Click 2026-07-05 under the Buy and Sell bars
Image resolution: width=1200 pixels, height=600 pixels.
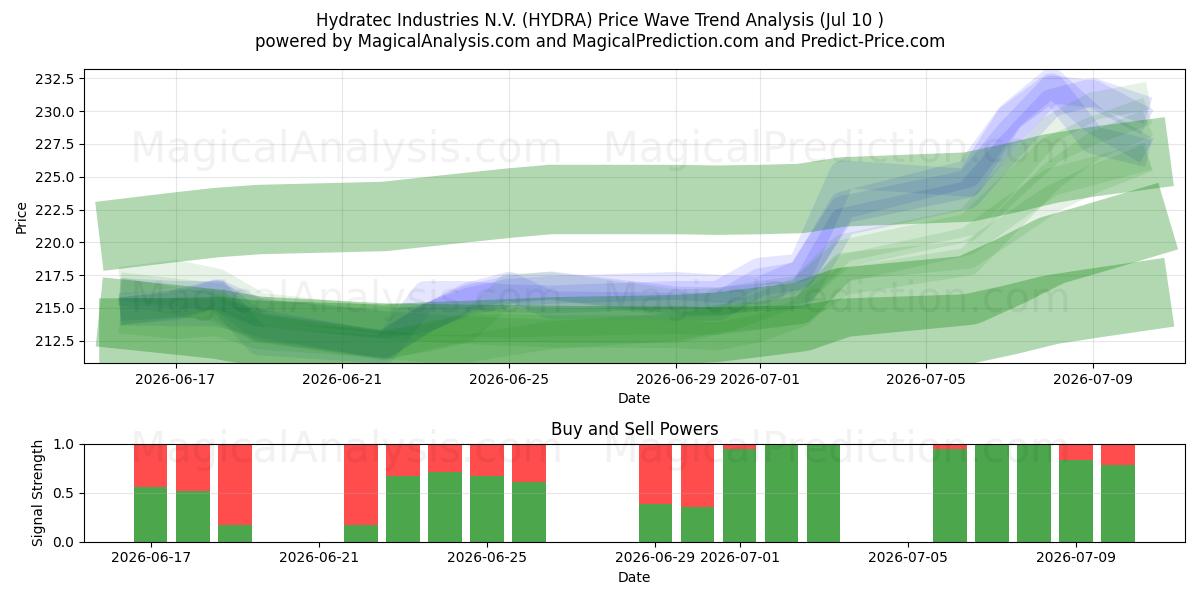click(x=907, y=559)
